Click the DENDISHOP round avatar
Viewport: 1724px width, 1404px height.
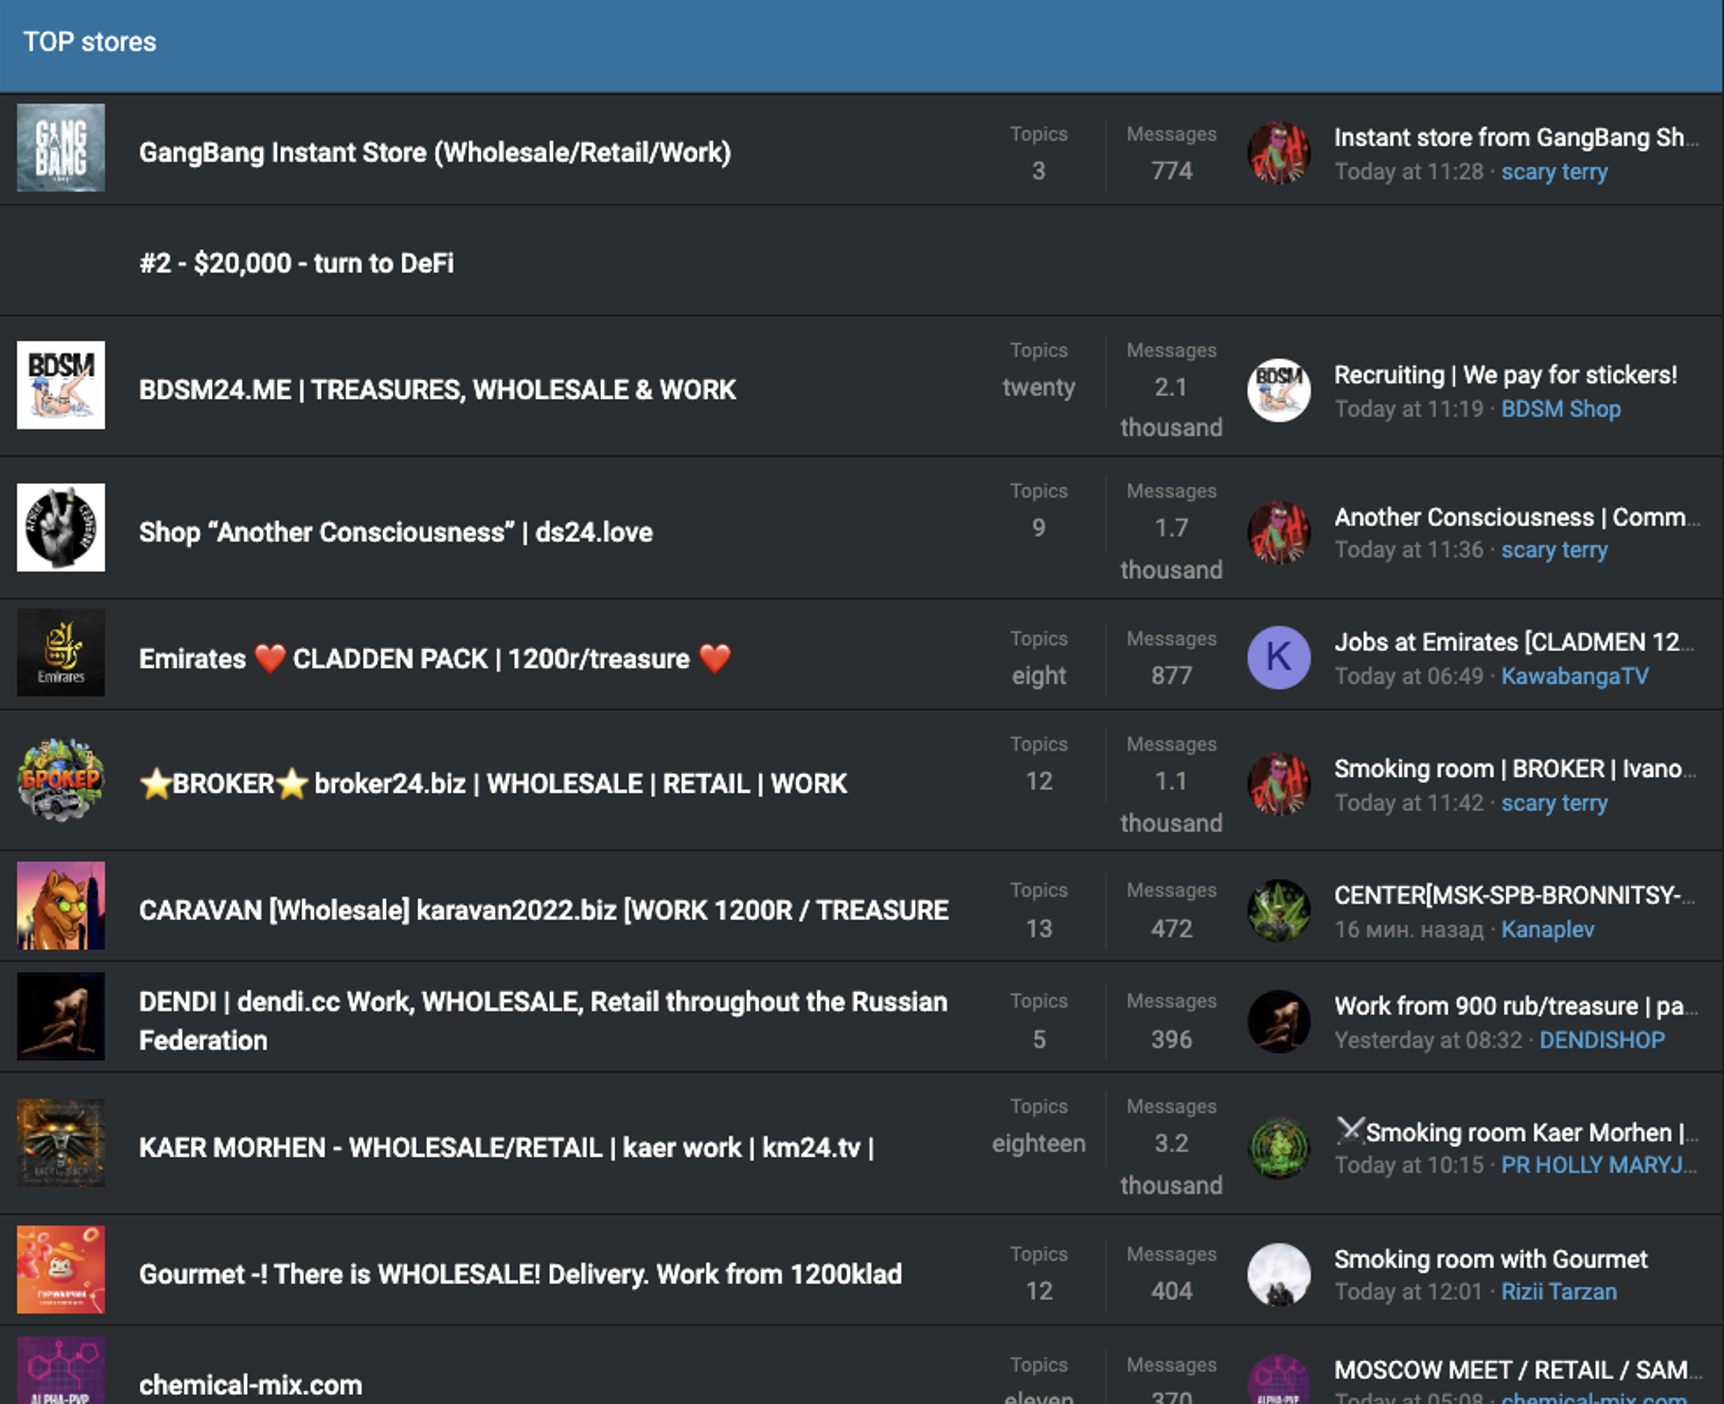coord(1279,1021)
